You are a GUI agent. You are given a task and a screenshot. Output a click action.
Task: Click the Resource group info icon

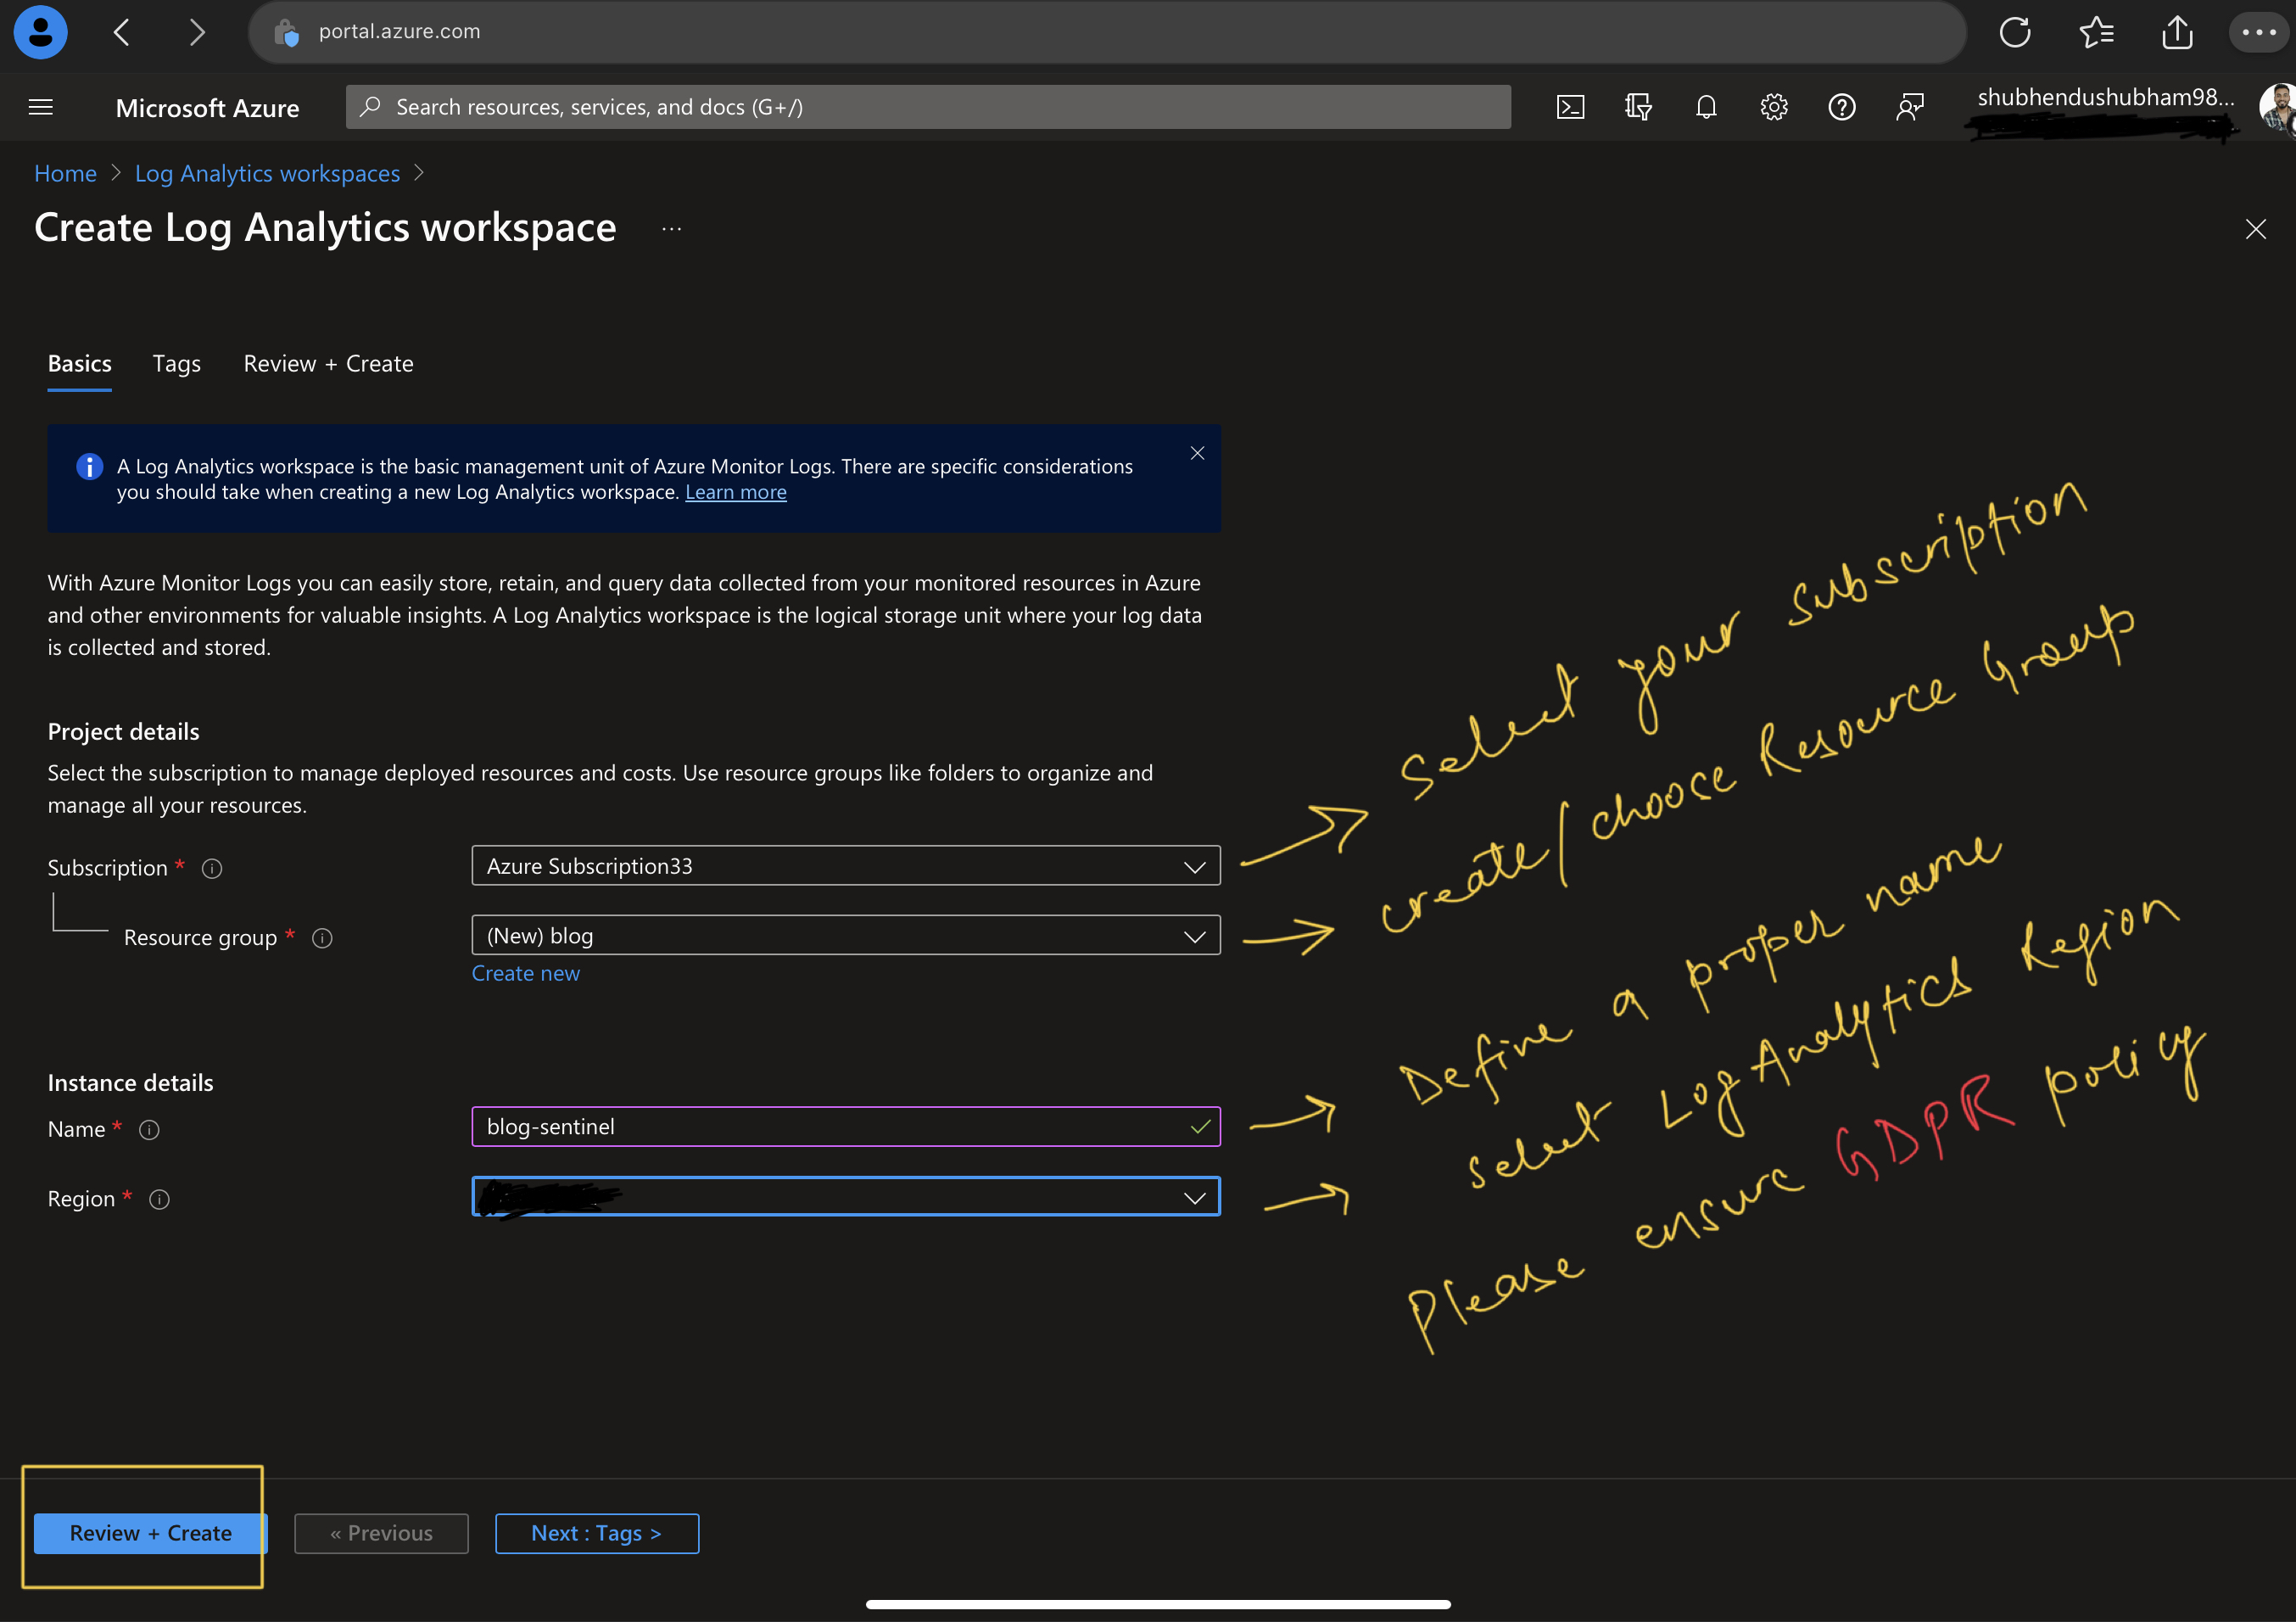click(x=322, y=938)
